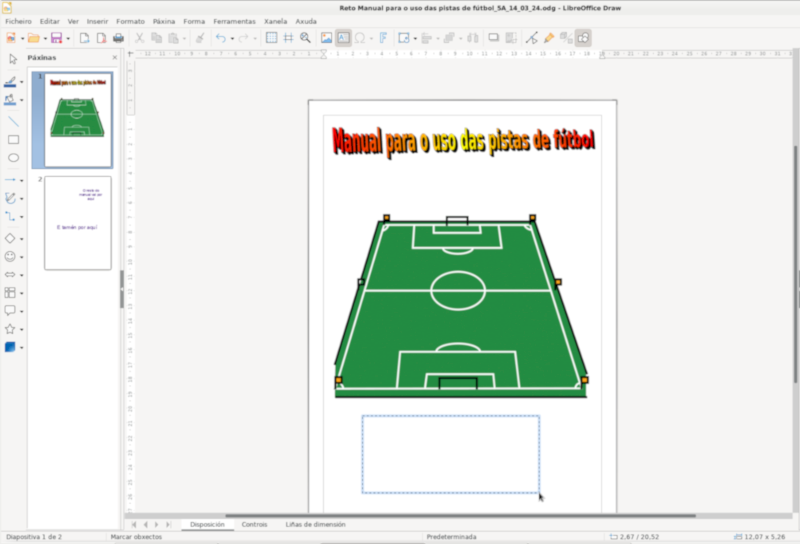Select the Ellipse tool

13,158
